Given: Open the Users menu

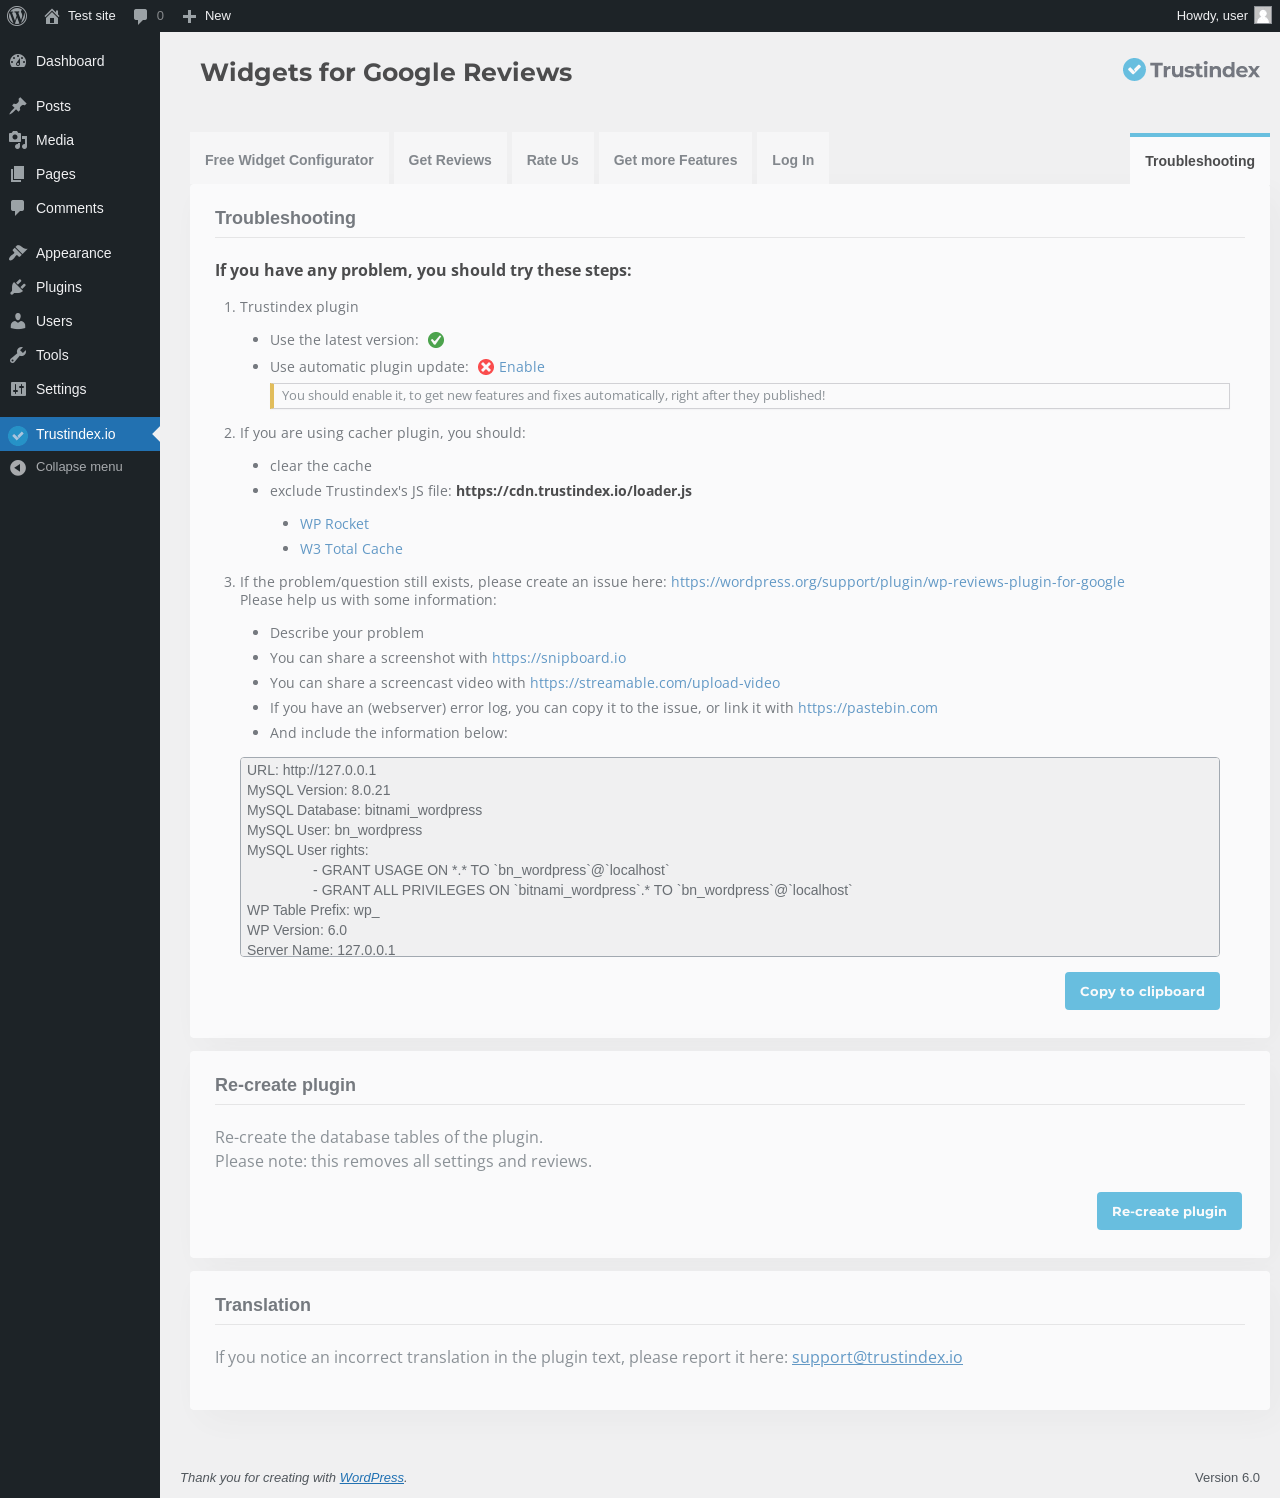Looking at the screenshot, I should tap(80, 321).
